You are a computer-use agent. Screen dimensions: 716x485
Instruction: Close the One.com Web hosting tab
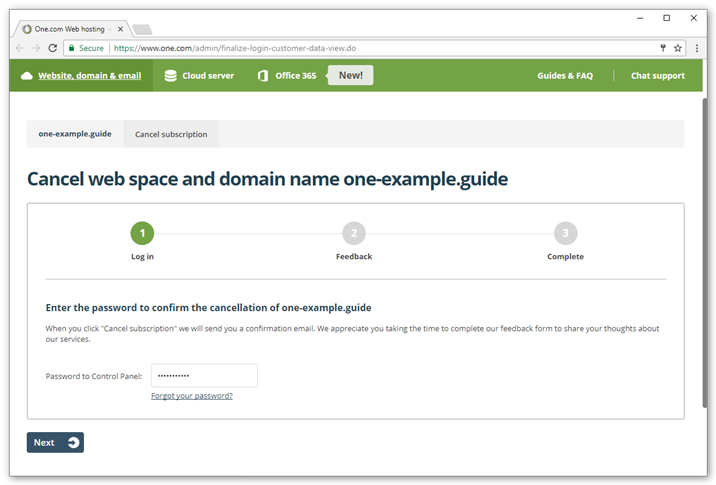tap(120, 29)
